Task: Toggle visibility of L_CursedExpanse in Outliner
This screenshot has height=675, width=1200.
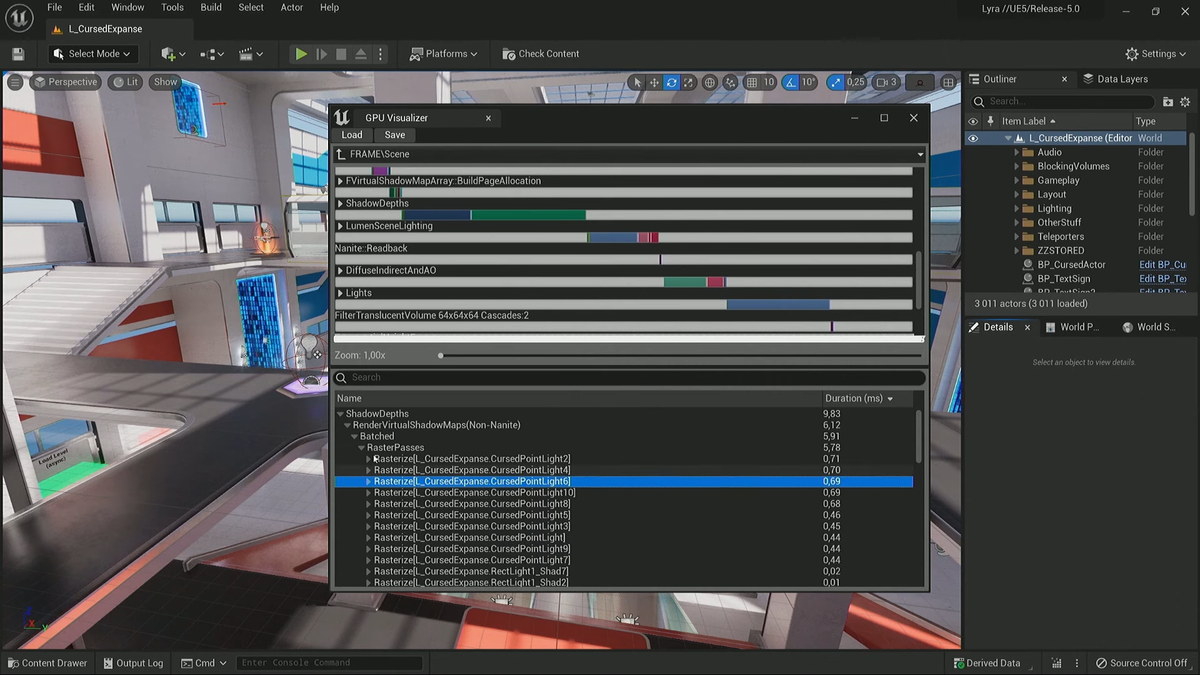Action: pos(973,138)
